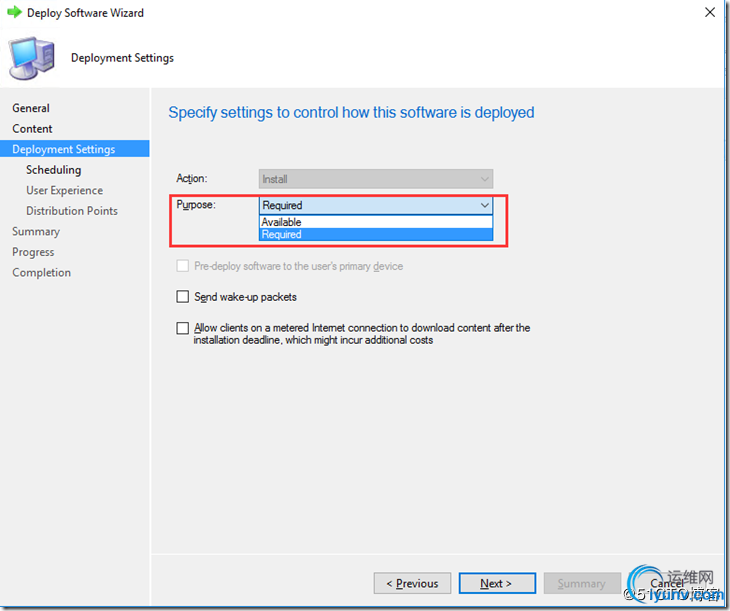Click the Action label
730x611 pixels.
191,178
